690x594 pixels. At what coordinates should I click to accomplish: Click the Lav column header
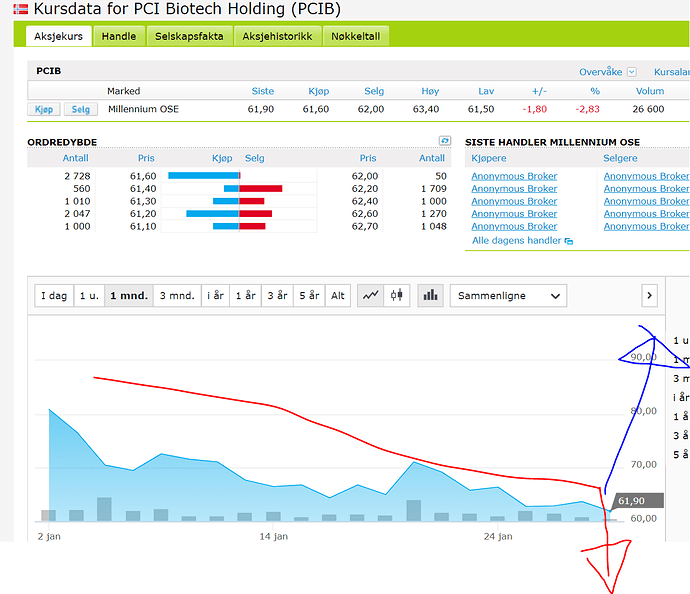[486, 91]
